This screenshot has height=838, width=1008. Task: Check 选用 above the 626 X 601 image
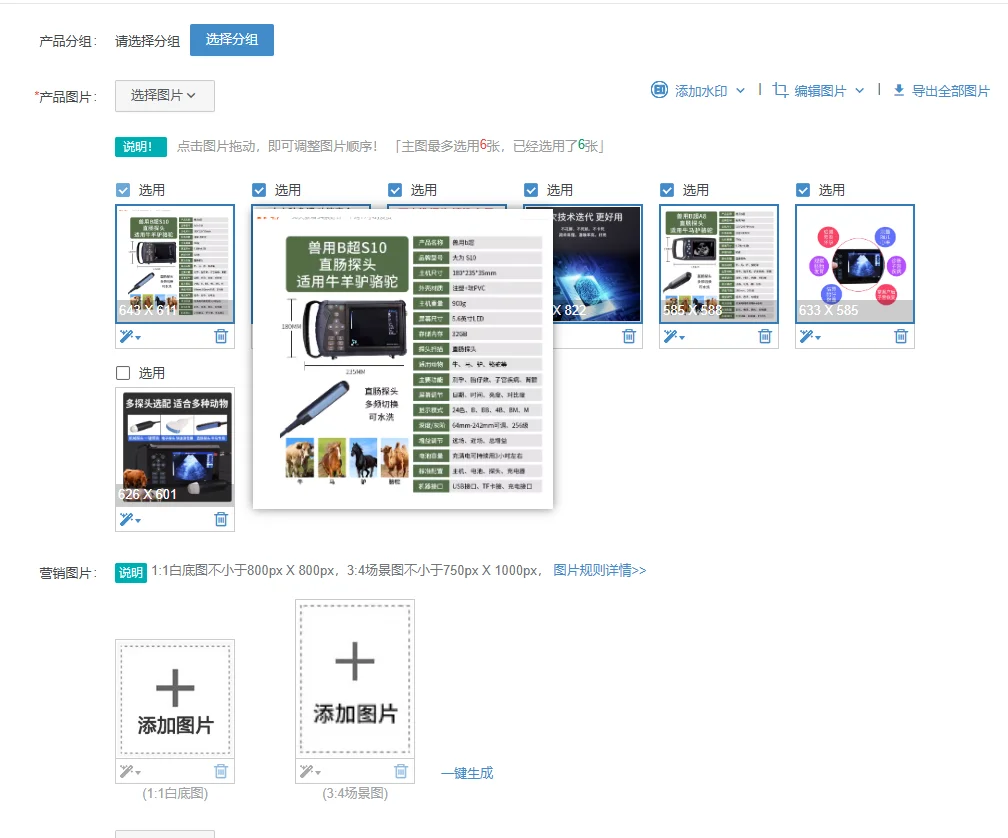pyautogui.click(x=123, y=373)
